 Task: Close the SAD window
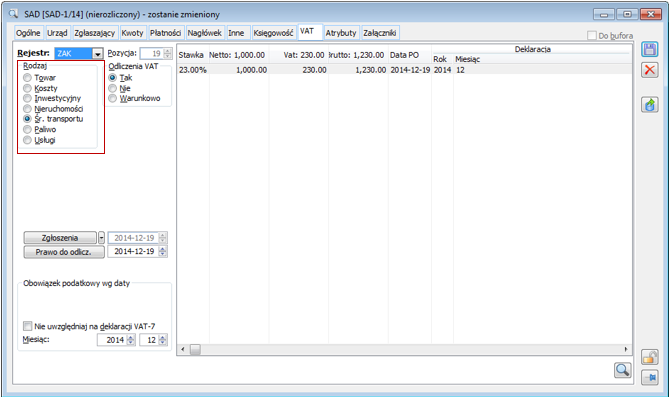(651, 14)
